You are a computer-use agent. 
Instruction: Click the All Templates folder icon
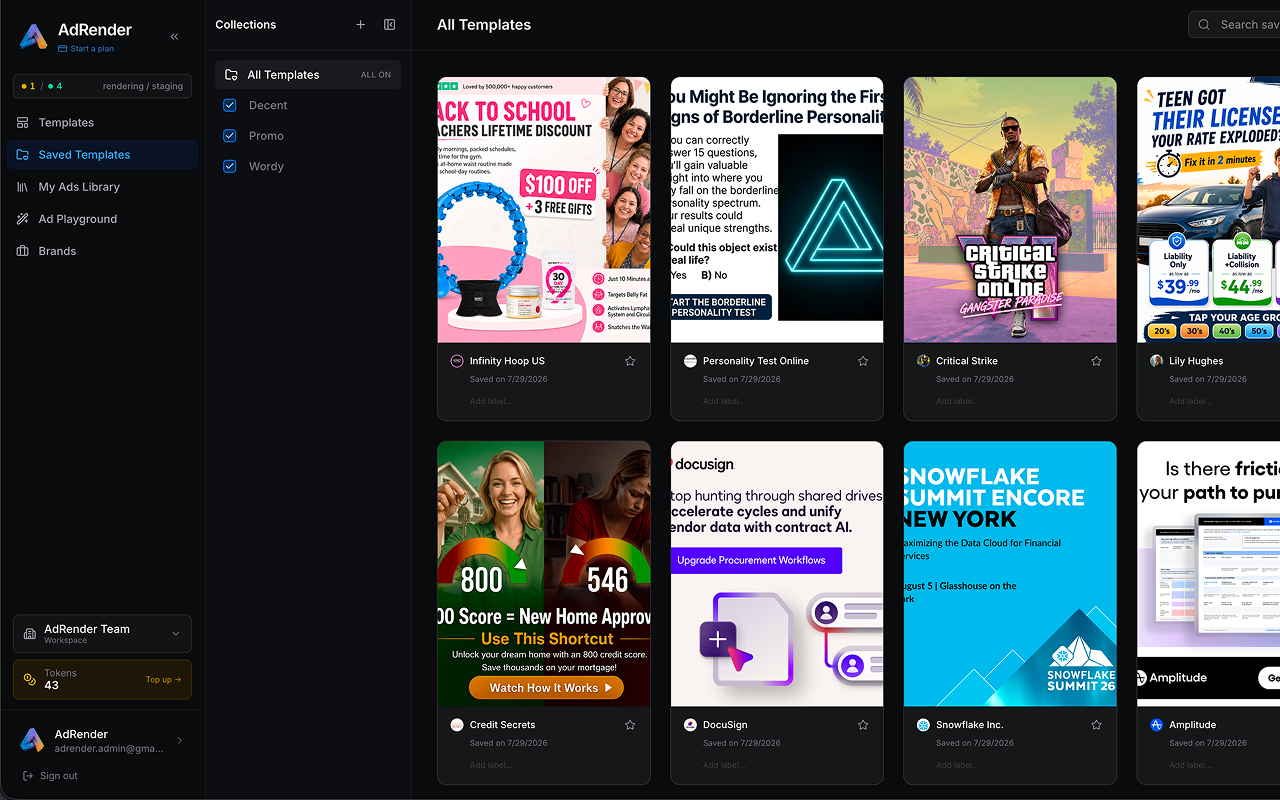231,75
